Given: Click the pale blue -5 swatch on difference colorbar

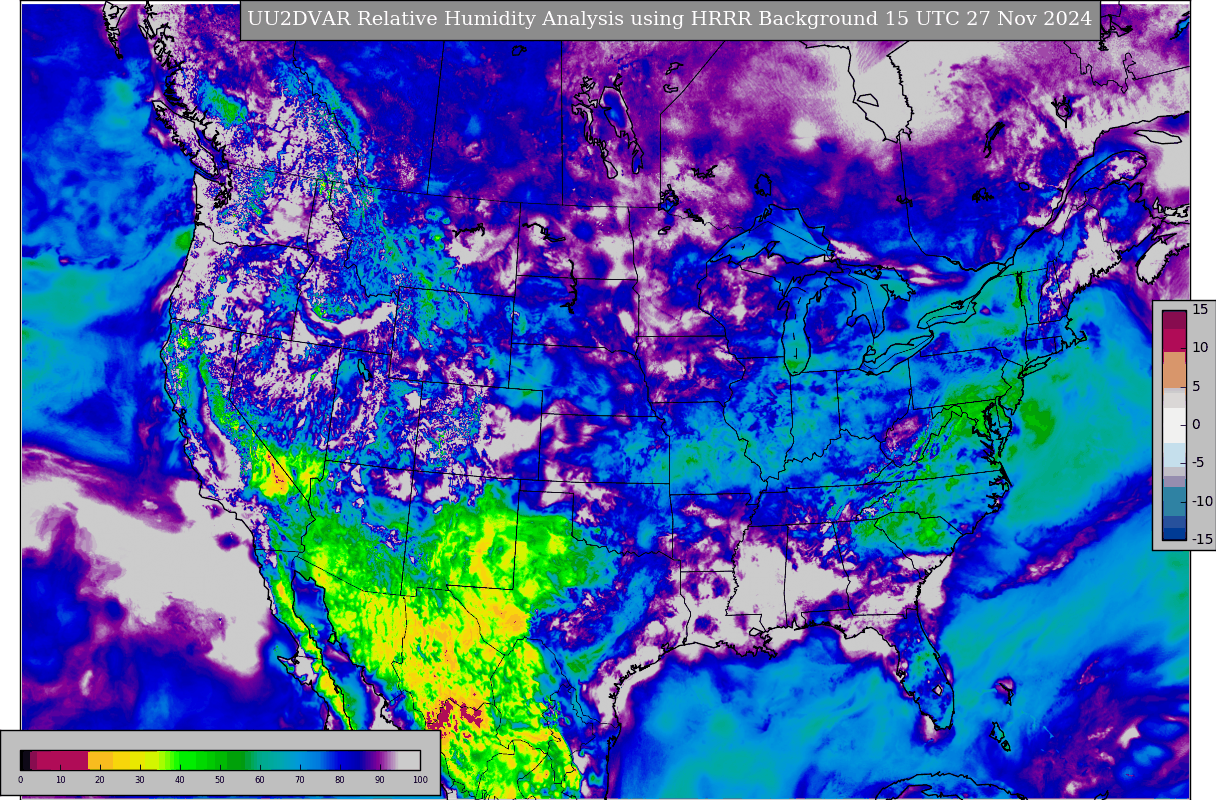Looking at the screenshot, I should (1174, 454).
